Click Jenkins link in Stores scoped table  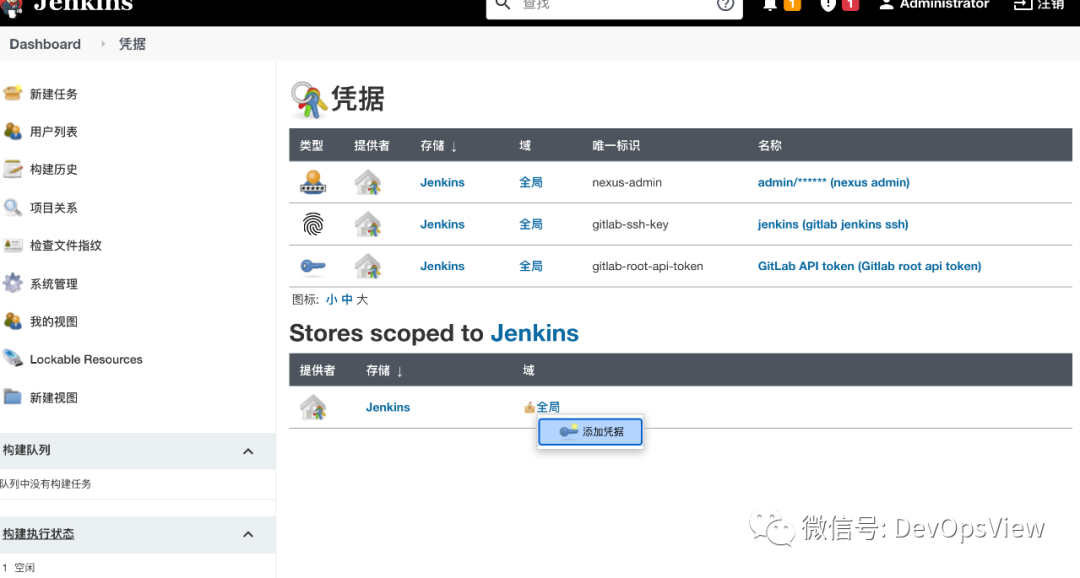coord(388,407)
